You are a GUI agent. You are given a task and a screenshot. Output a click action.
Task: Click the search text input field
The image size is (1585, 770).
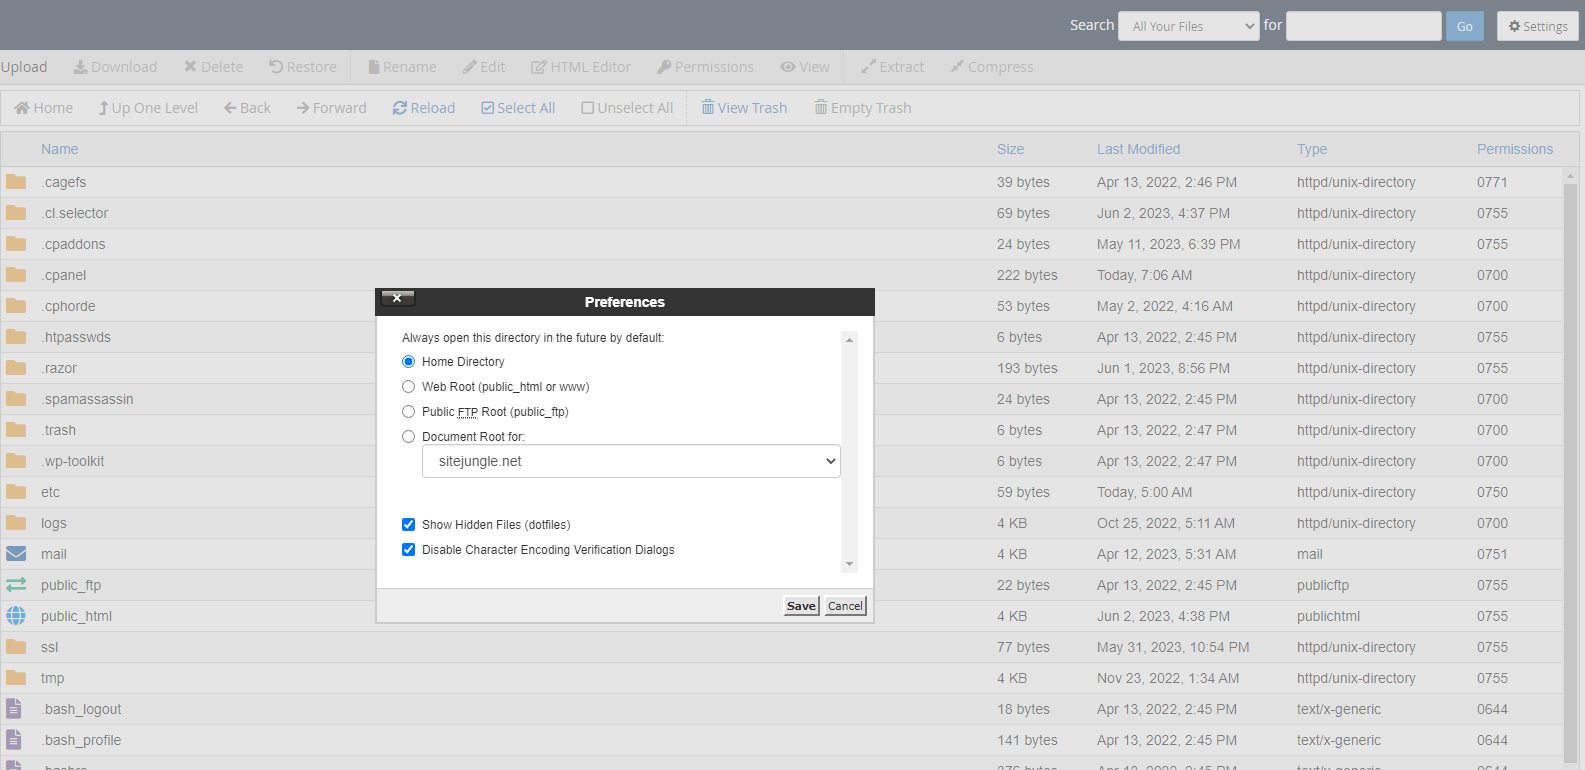click(x=1363, y=26)
